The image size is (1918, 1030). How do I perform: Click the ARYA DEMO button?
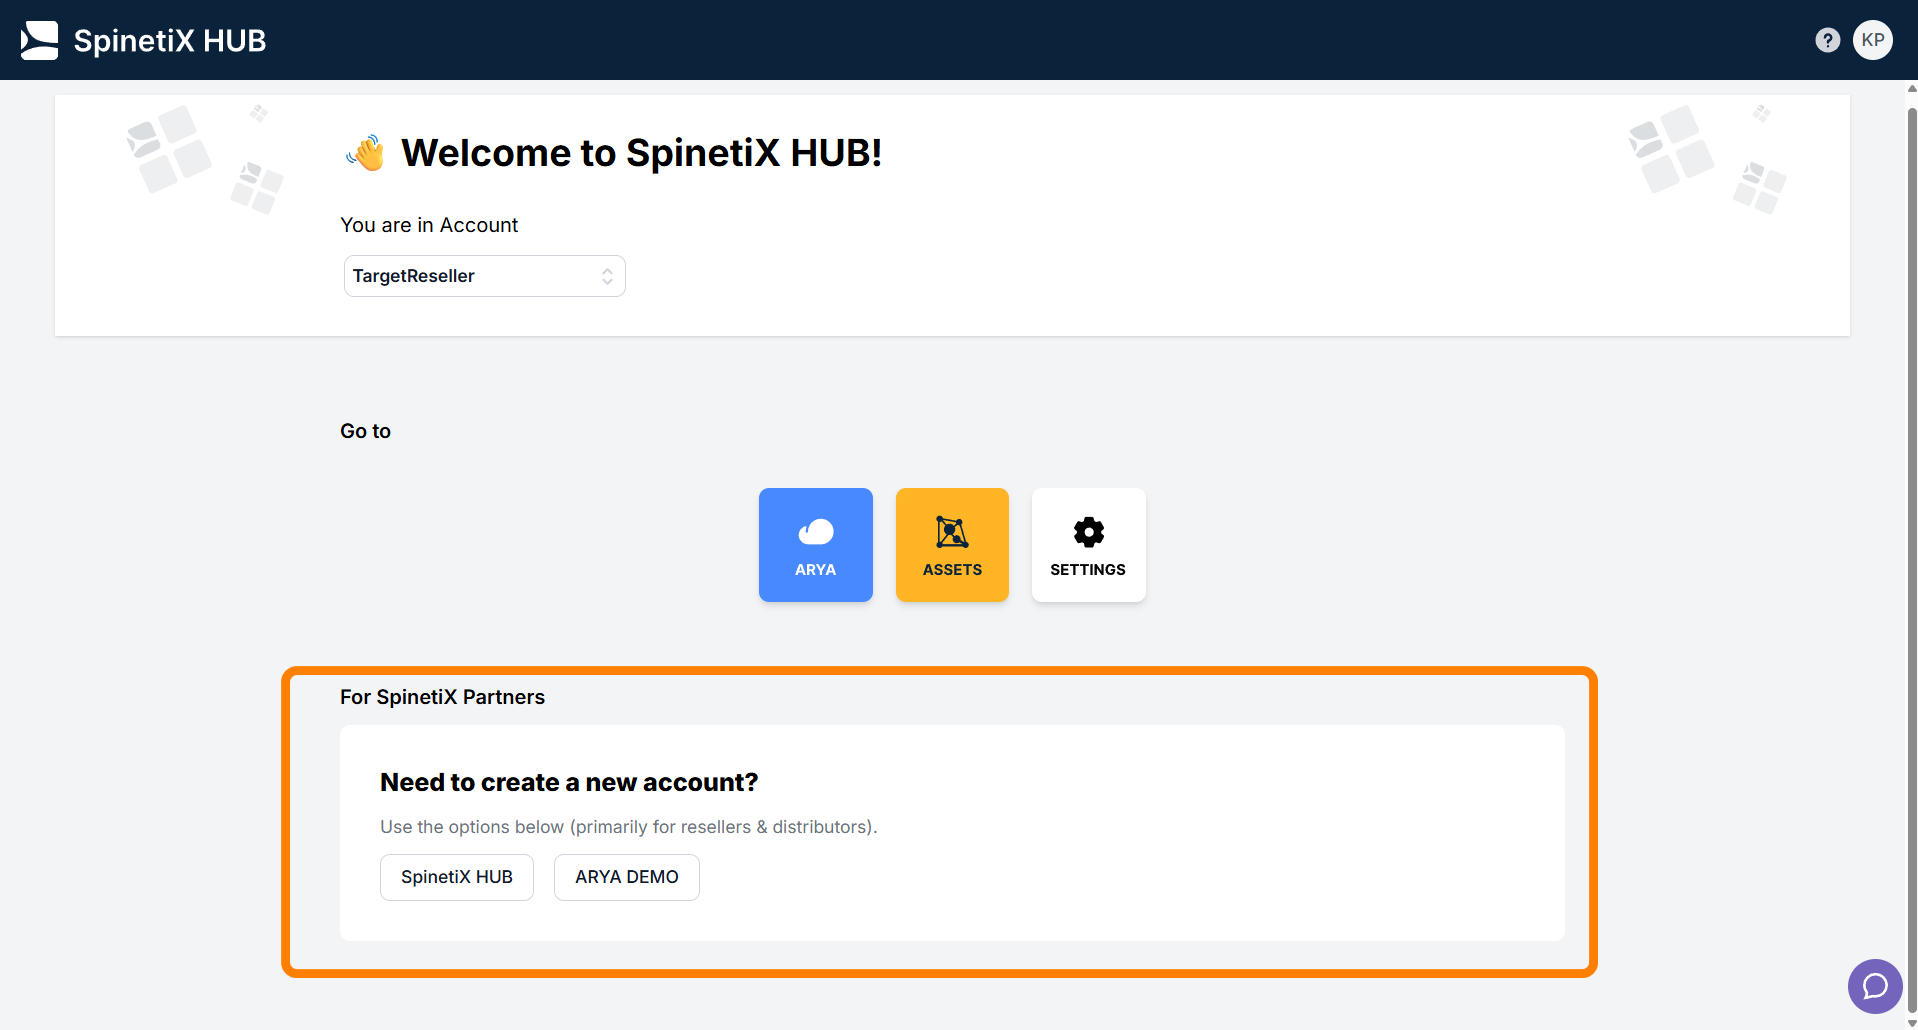[627, 877]
